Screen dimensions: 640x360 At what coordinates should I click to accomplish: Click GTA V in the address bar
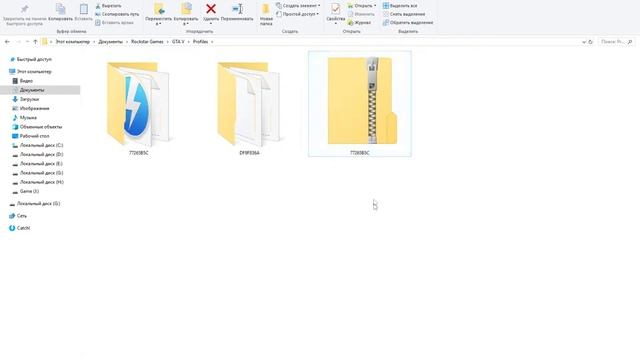178,42
